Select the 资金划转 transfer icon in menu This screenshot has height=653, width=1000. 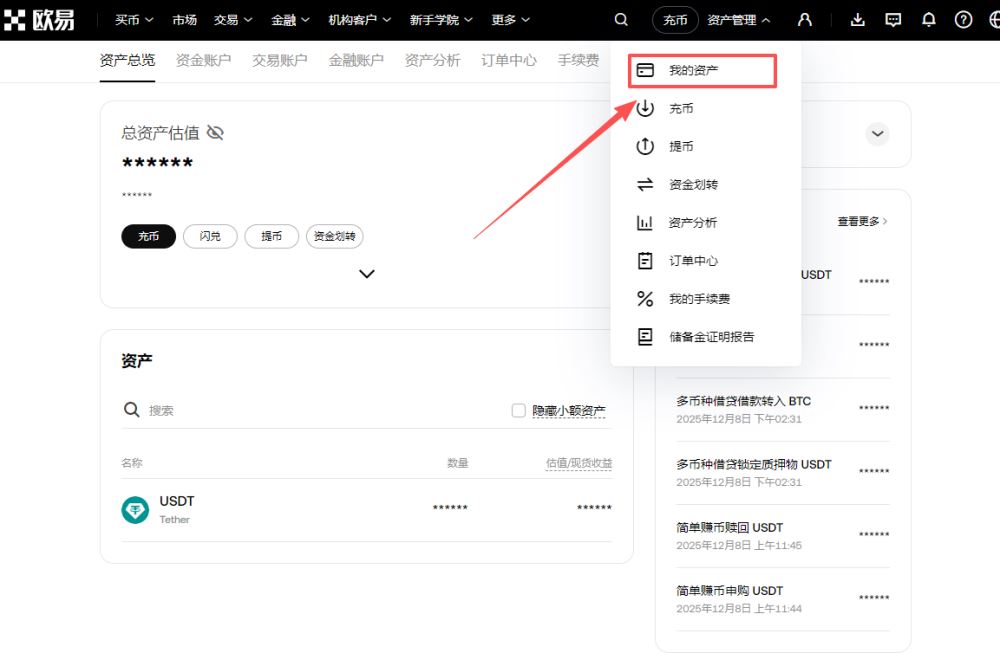coord(645,184)
